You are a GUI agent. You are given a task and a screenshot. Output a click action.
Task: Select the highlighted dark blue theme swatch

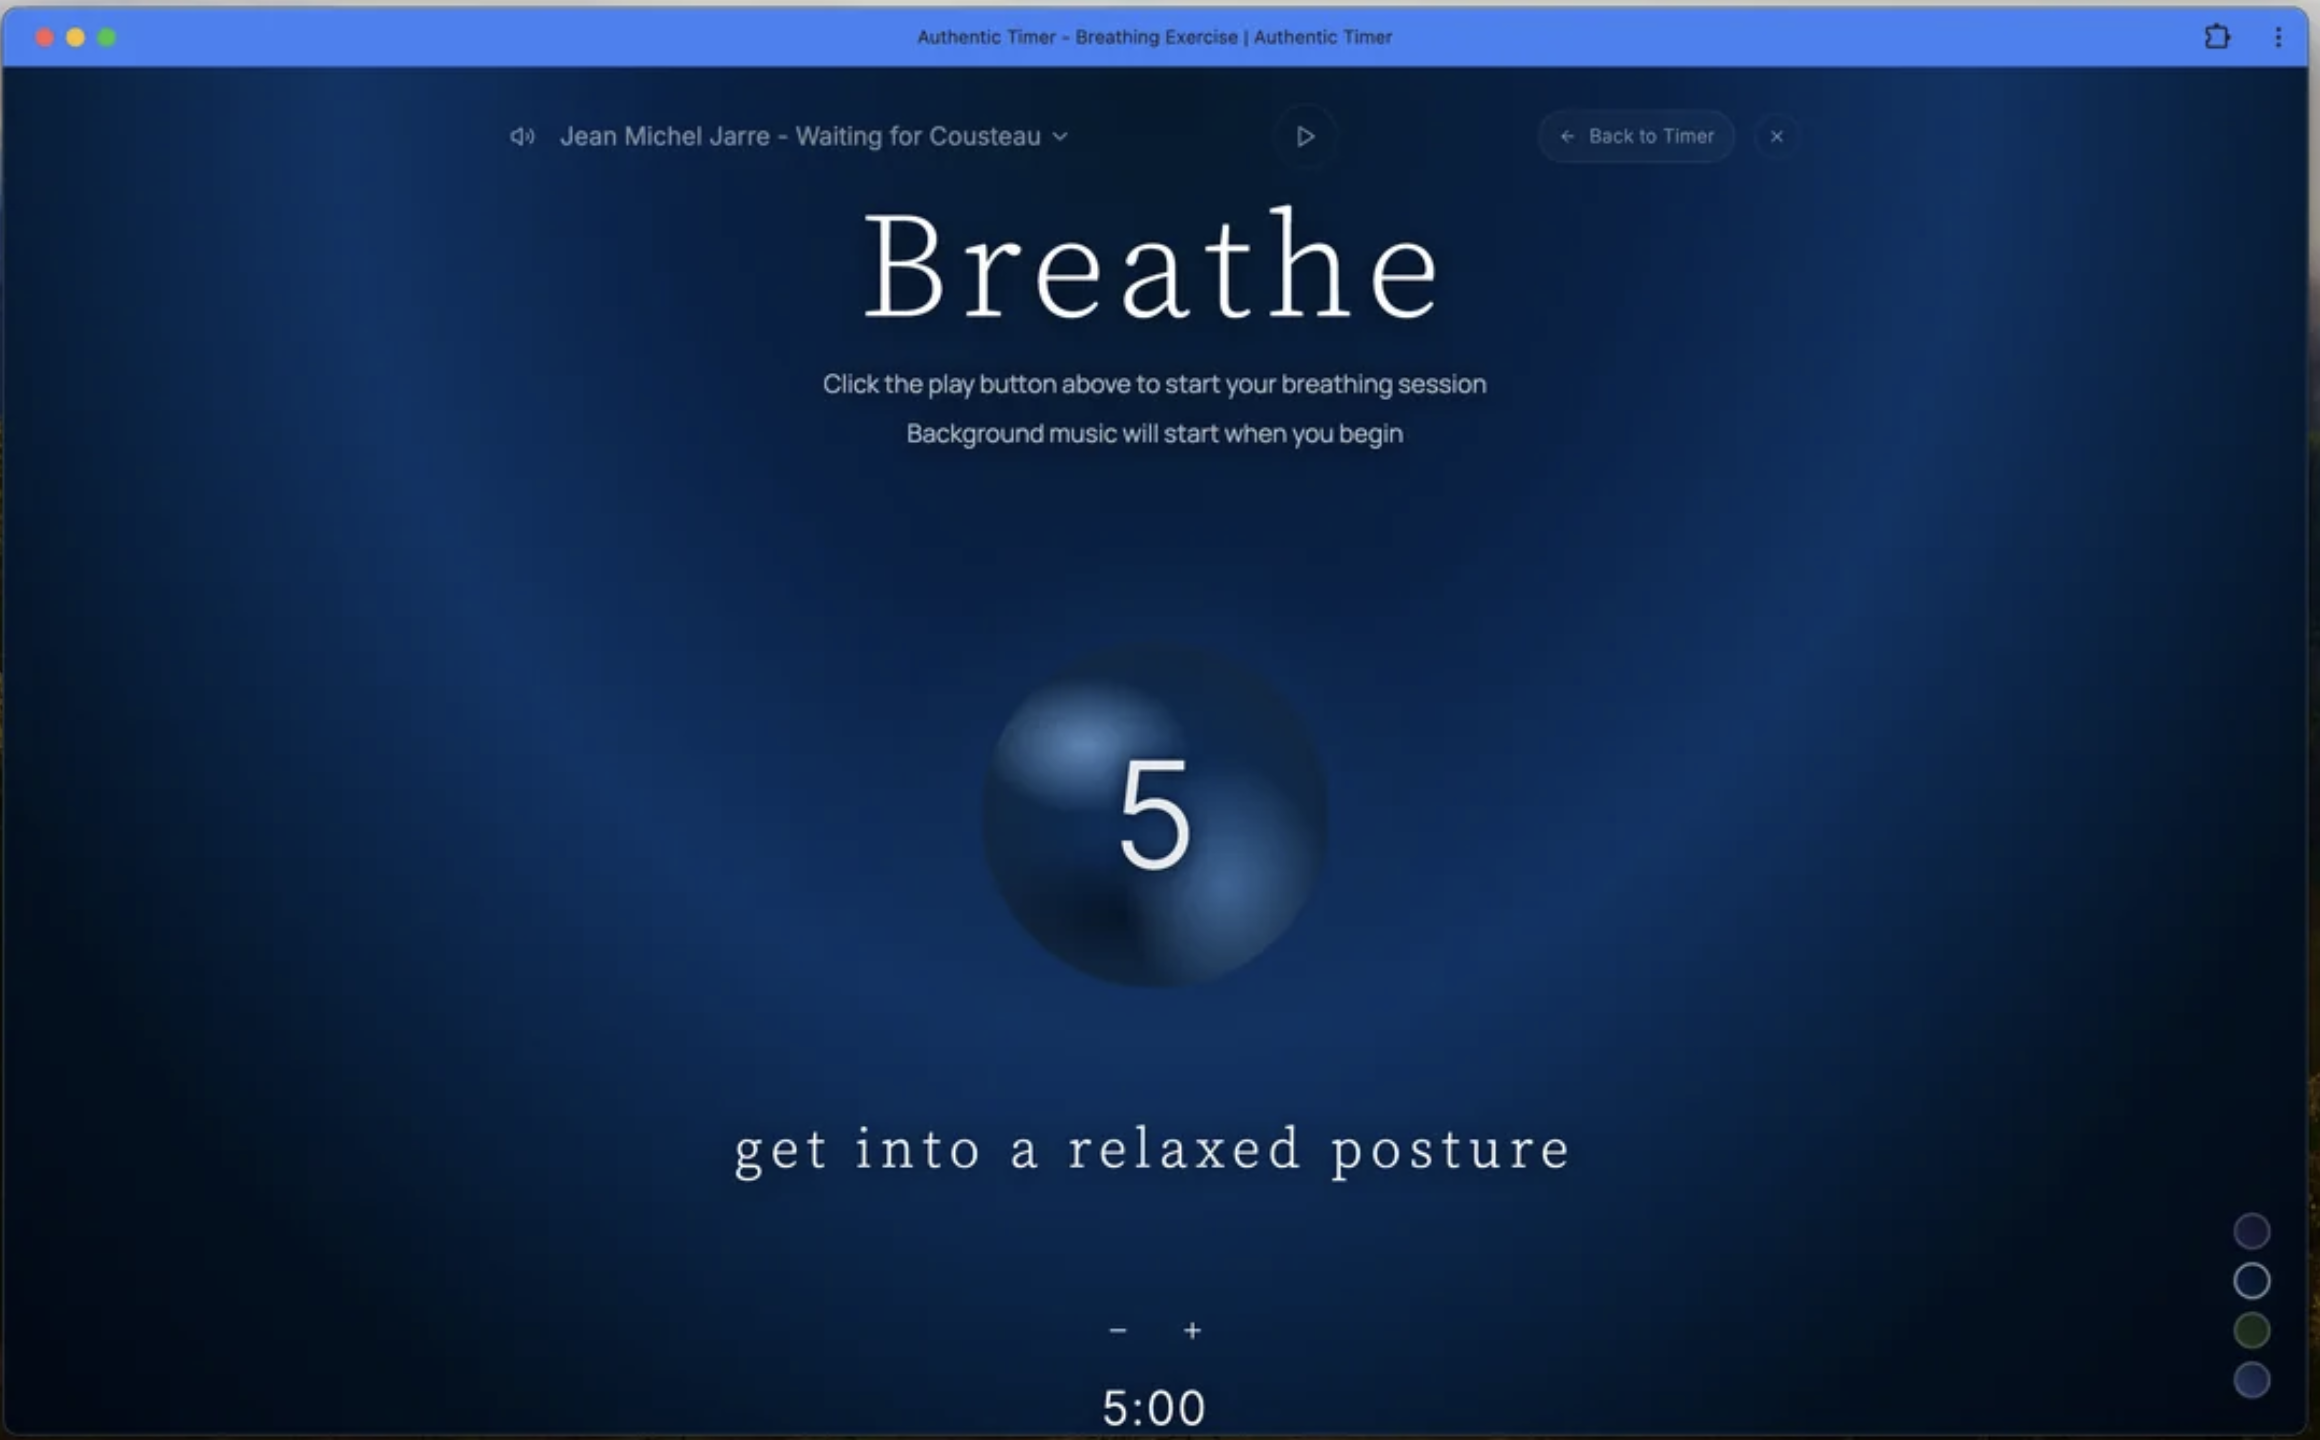pyautogui.click(x=2251, y=1281)
